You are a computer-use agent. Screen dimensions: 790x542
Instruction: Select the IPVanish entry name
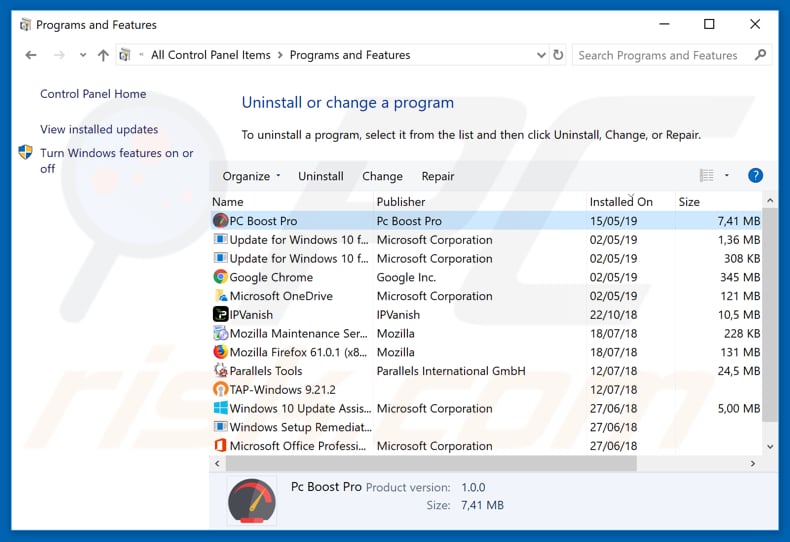pos(251,315)
